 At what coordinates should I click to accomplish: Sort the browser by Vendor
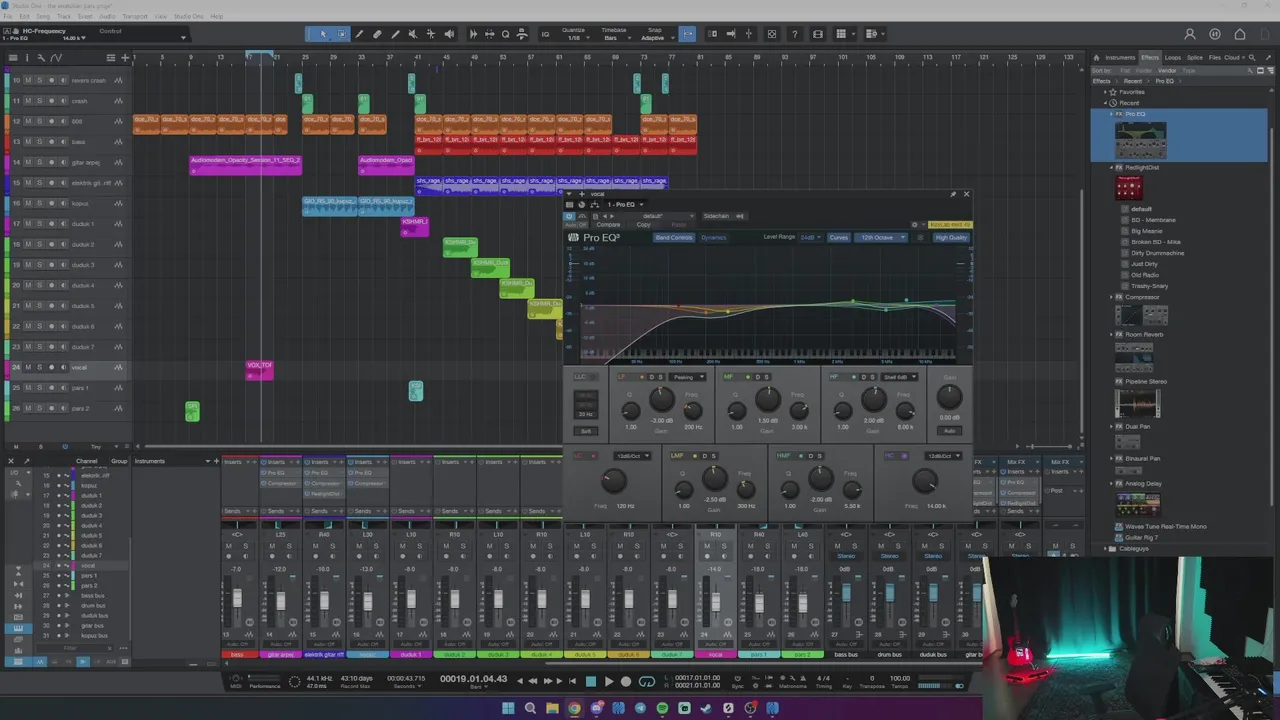click(x=1167, y=70)
